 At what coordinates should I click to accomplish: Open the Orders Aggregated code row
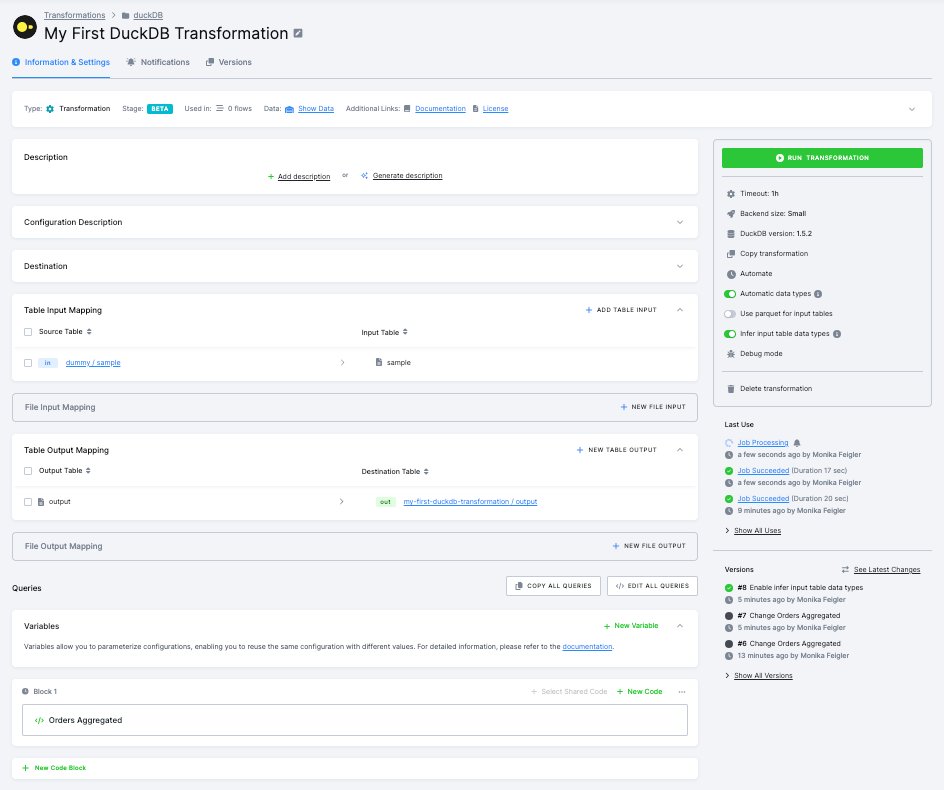coord(355,720)
